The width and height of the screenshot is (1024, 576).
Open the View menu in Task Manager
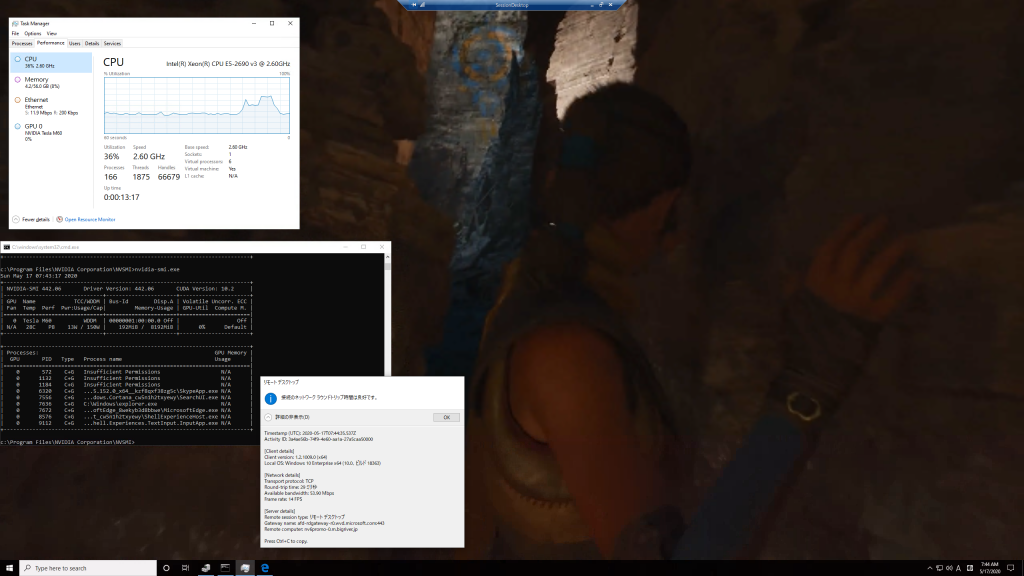pos(52,33)
